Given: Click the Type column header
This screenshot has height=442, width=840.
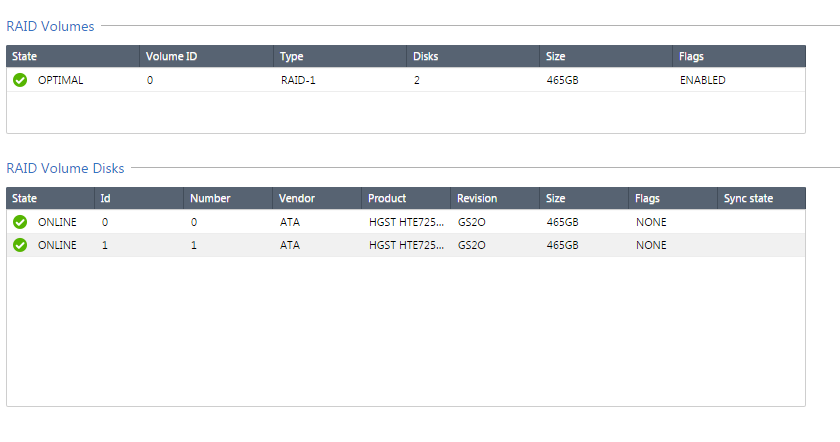Looking at the screenshot, I should point(340,56).
